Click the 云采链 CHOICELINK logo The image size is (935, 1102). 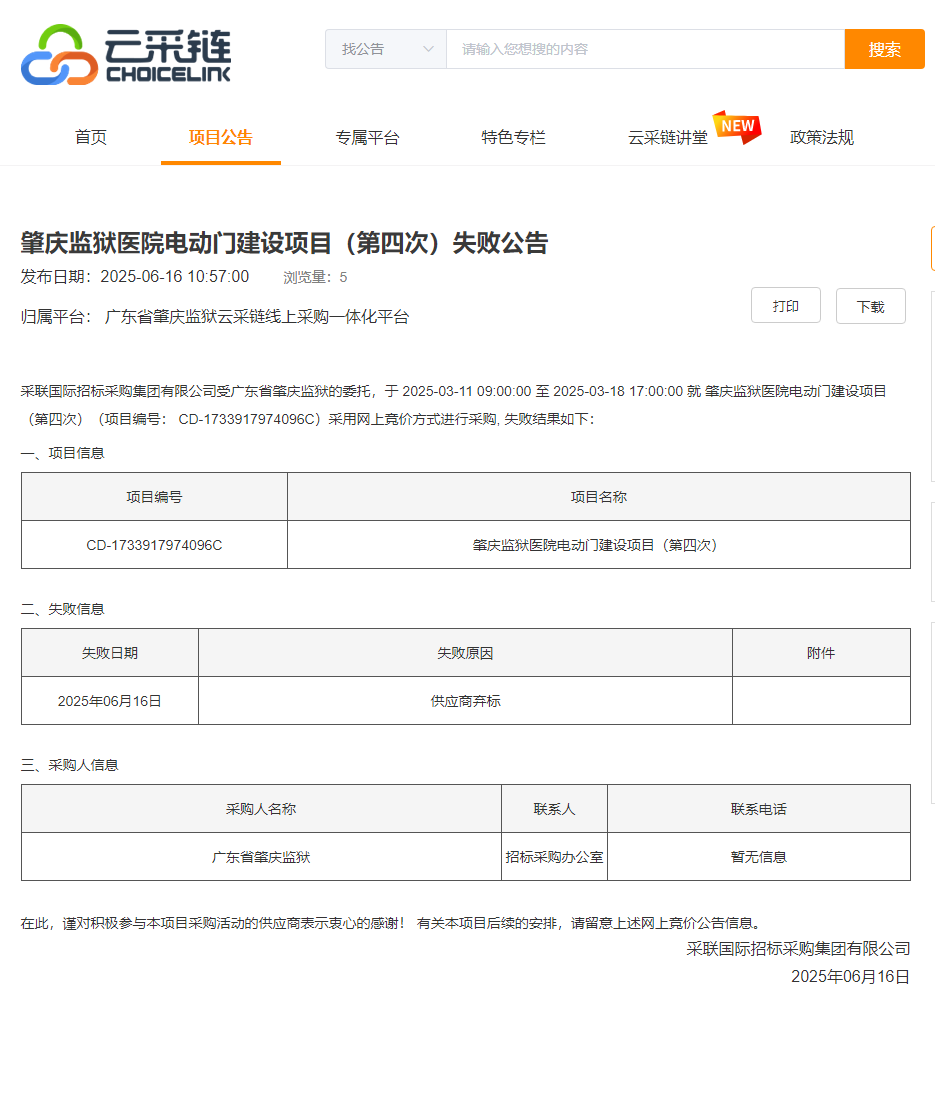tap(126, 55)
